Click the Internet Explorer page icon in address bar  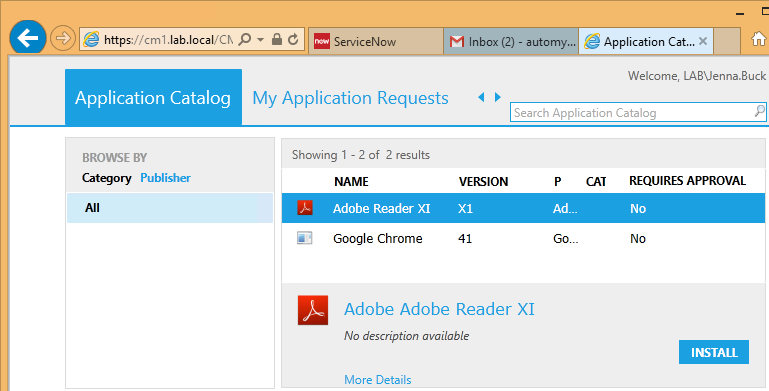[x=91, y=39]
